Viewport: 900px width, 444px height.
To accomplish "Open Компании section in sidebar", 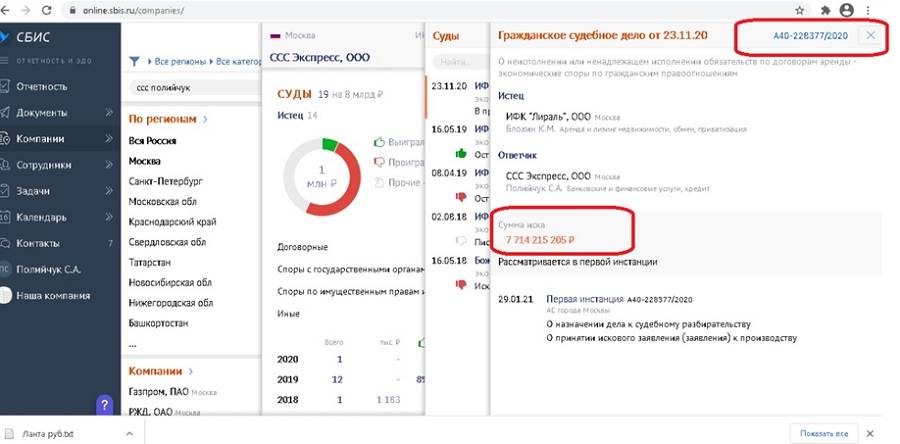I will pos(40,139).
